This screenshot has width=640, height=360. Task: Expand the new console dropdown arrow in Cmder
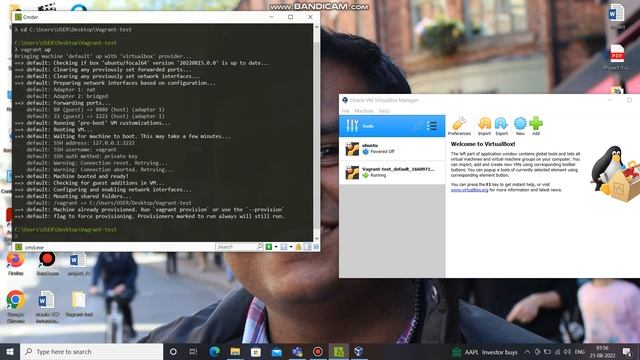coord(276,247)
